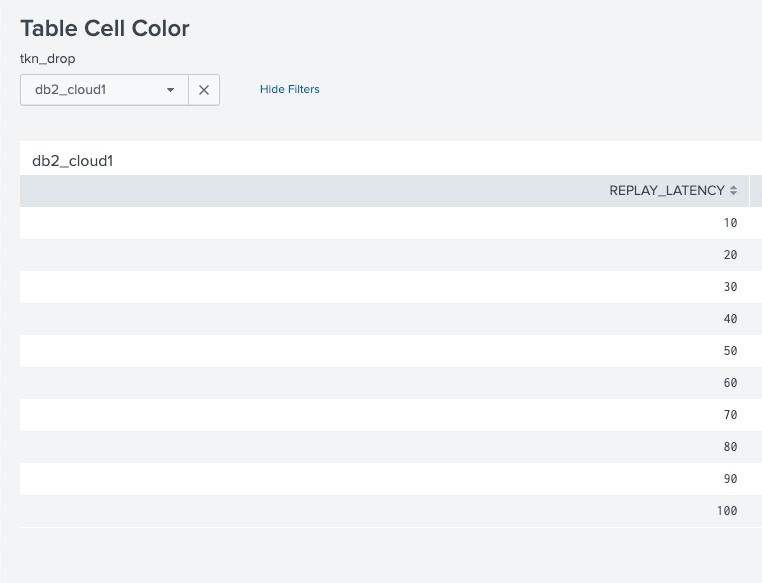Click the row showing latency 90

(729, 479)
